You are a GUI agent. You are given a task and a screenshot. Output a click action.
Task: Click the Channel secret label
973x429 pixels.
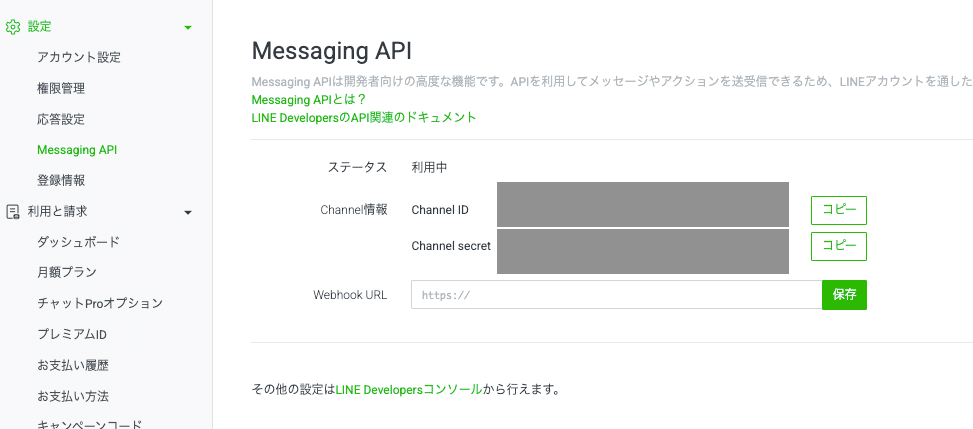point(451,246)
